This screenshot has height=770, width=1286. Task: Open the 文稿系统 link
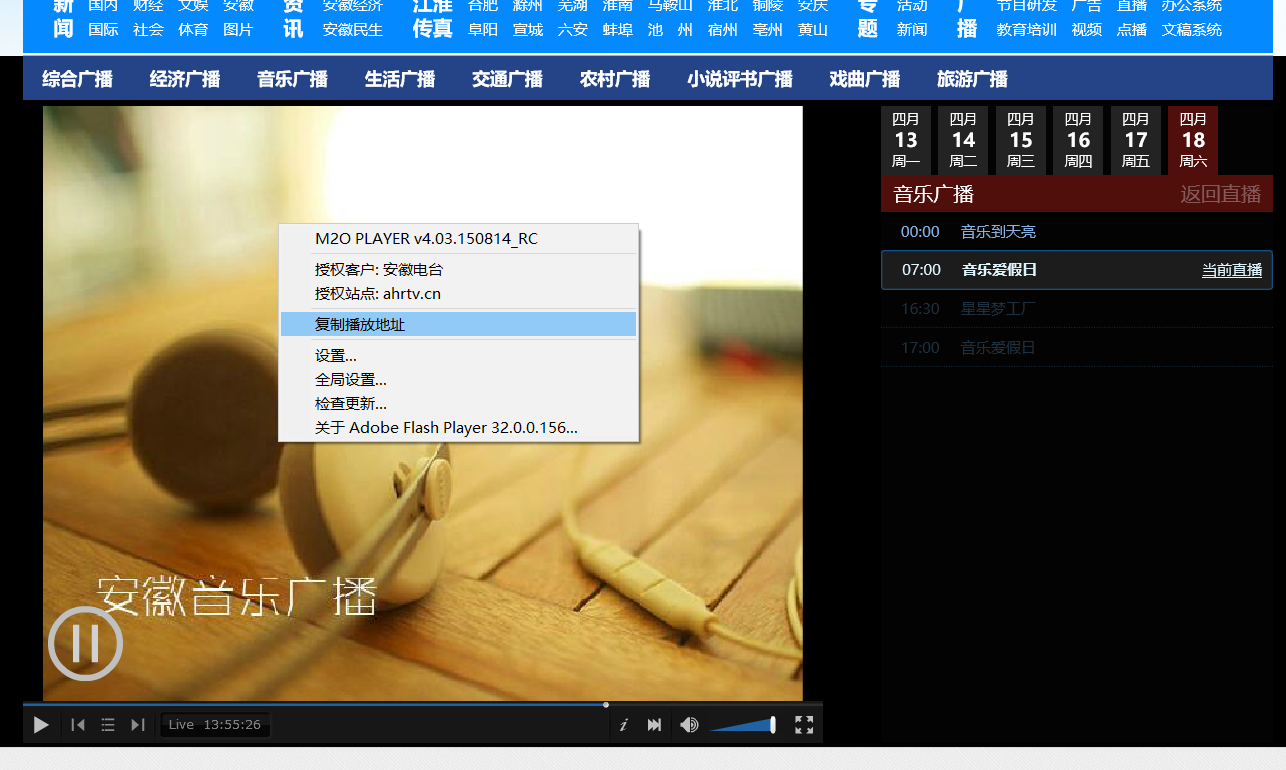(x=1192, y=30)
